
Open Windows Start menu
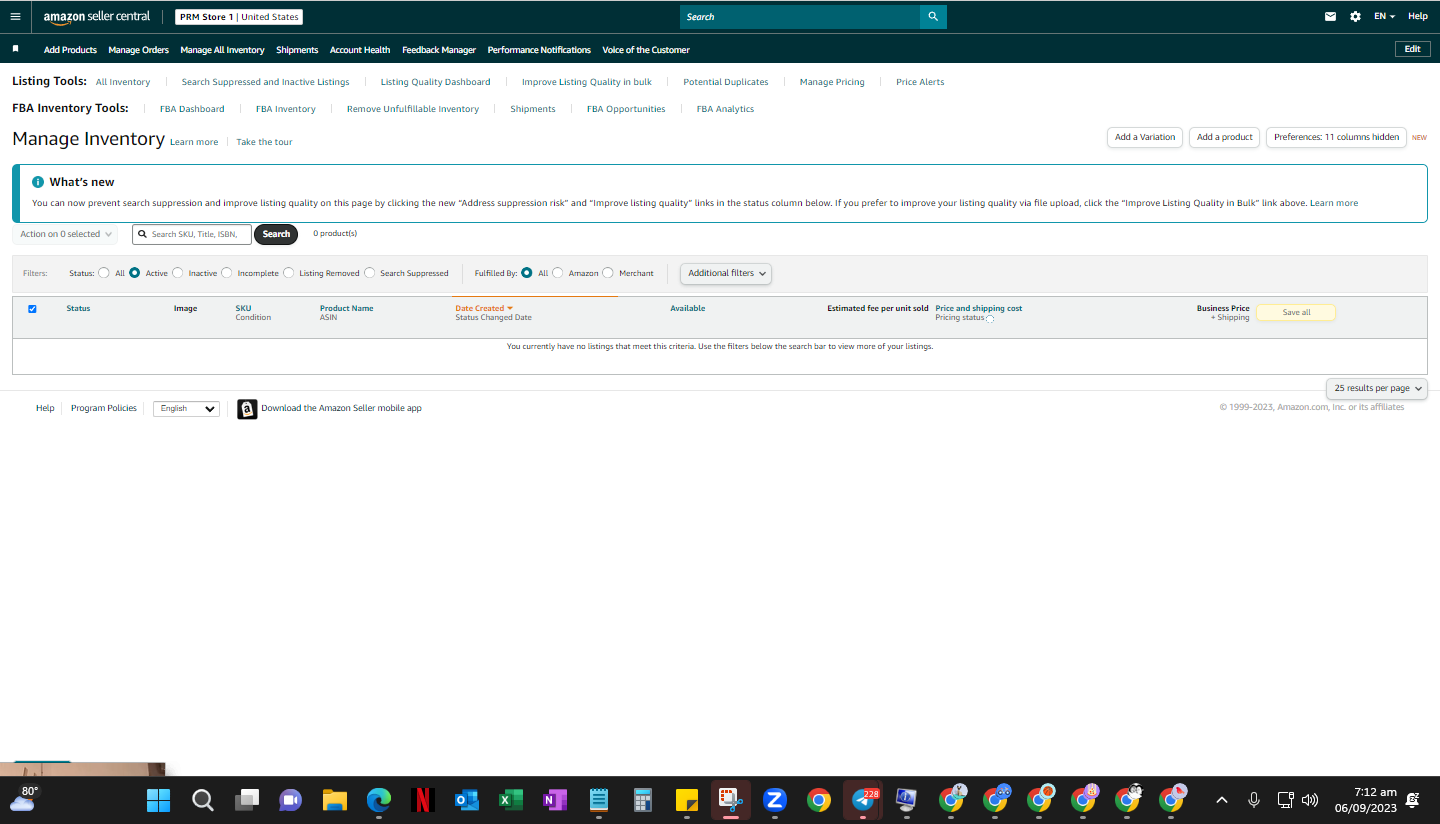(159, 800)
